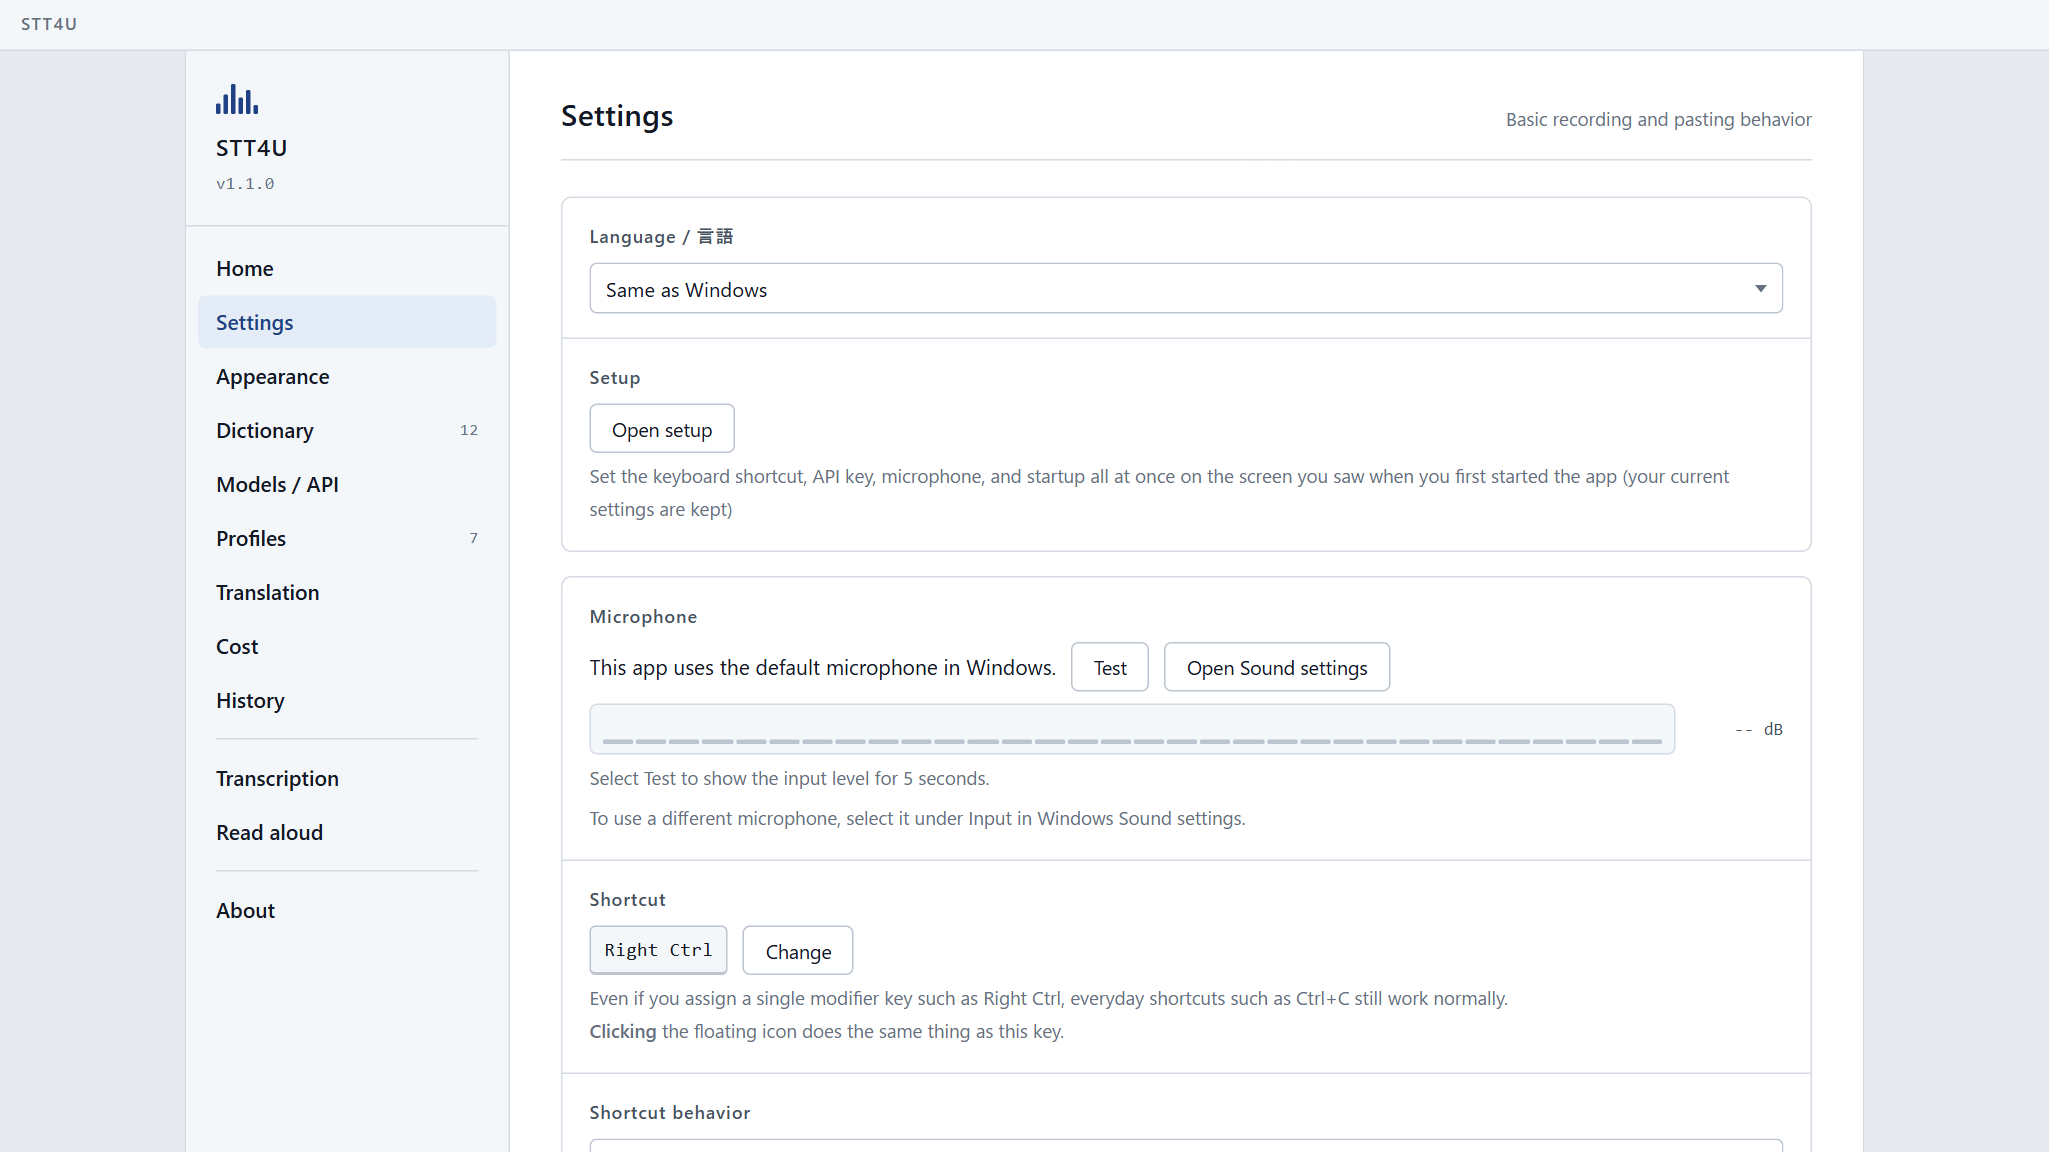Click the Shortcut behavior heading
2049x1152 pixels.
(x=670, y=1112)
